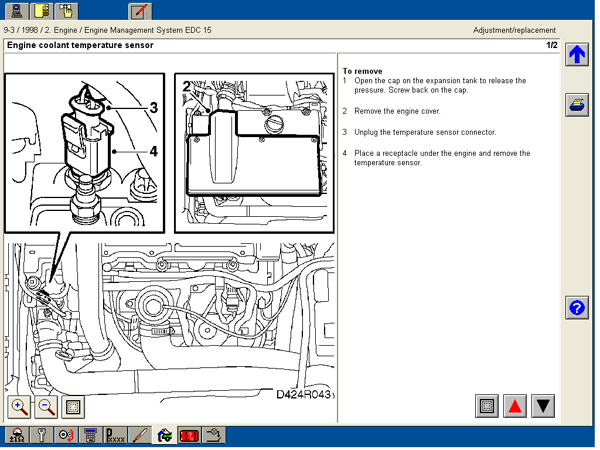Go to next page with black down triangle
600x450 pixels.
click(543, 405)
